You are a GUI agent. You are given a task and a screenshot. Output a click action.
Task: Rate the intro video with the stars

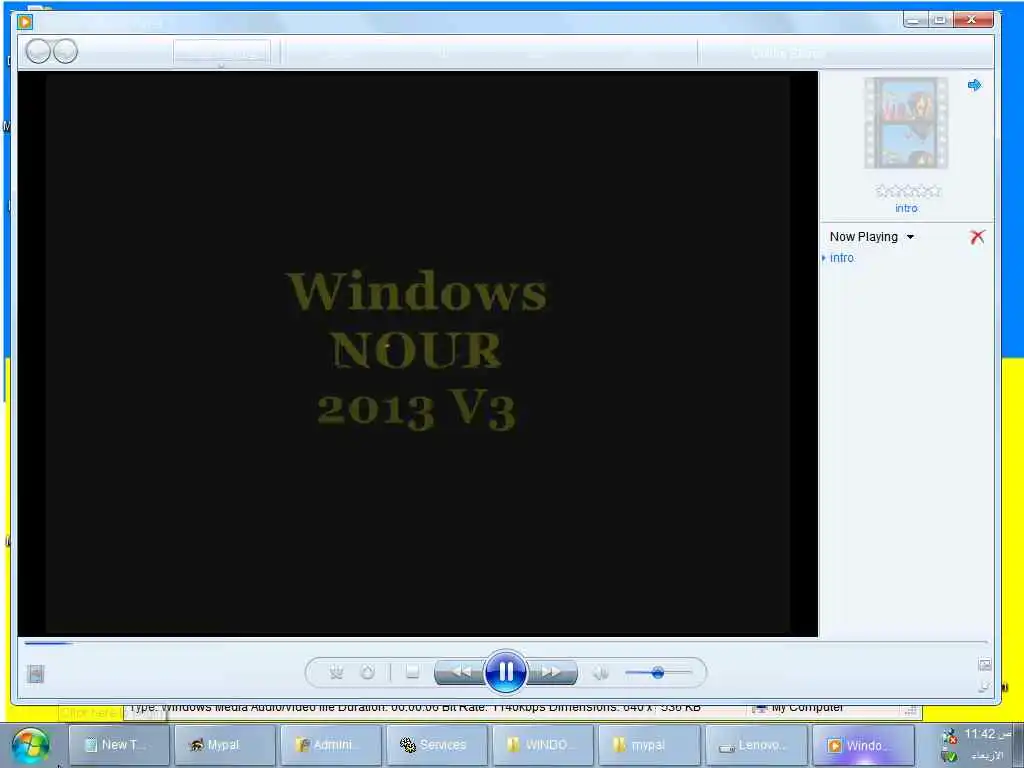(908, 191)
